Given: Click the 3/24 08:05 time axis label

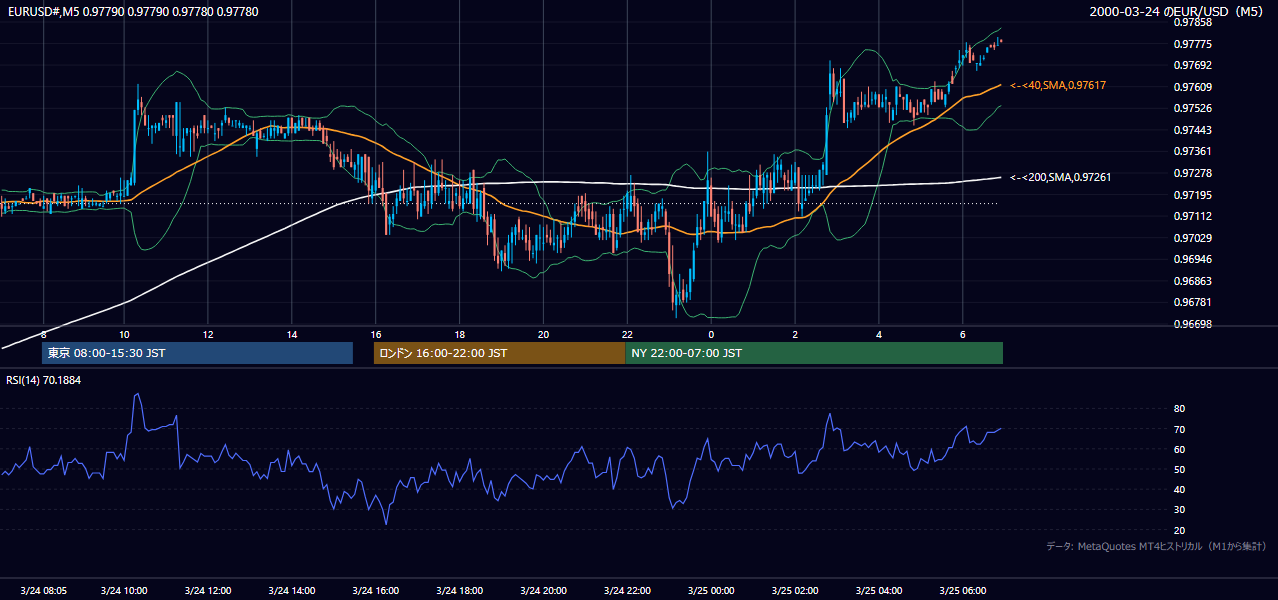Looking at the screenshot, I should 44,590.
